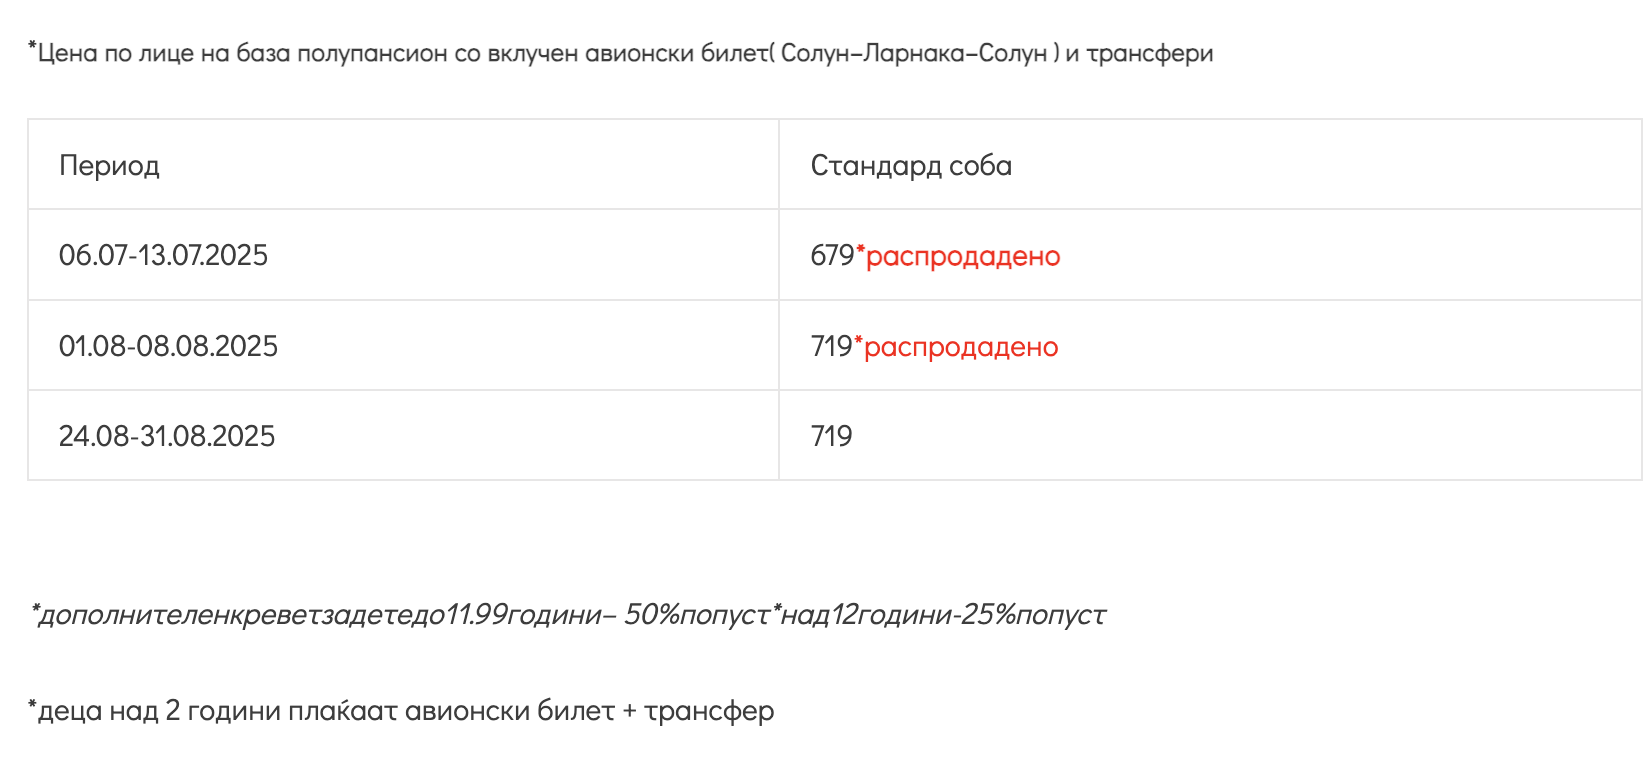Select the 01.08-08.08.2025 period cell
Screen dimensions: 1648x758
(403, 346)
